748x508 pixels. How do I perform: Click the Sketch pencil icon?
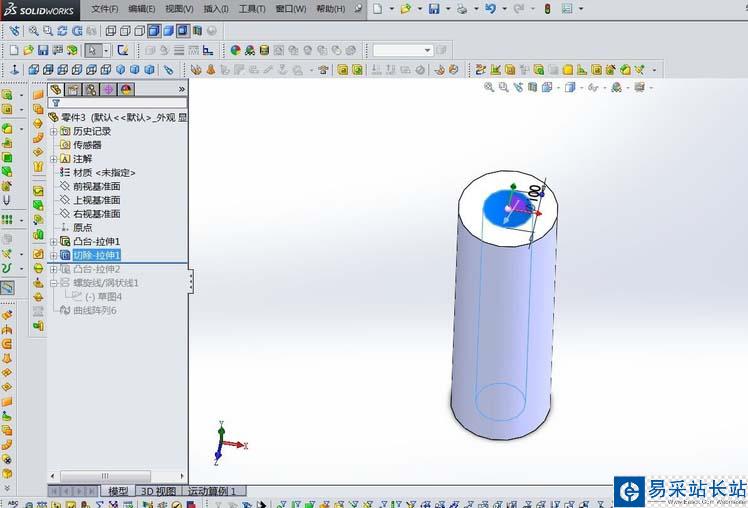(123, 50)
